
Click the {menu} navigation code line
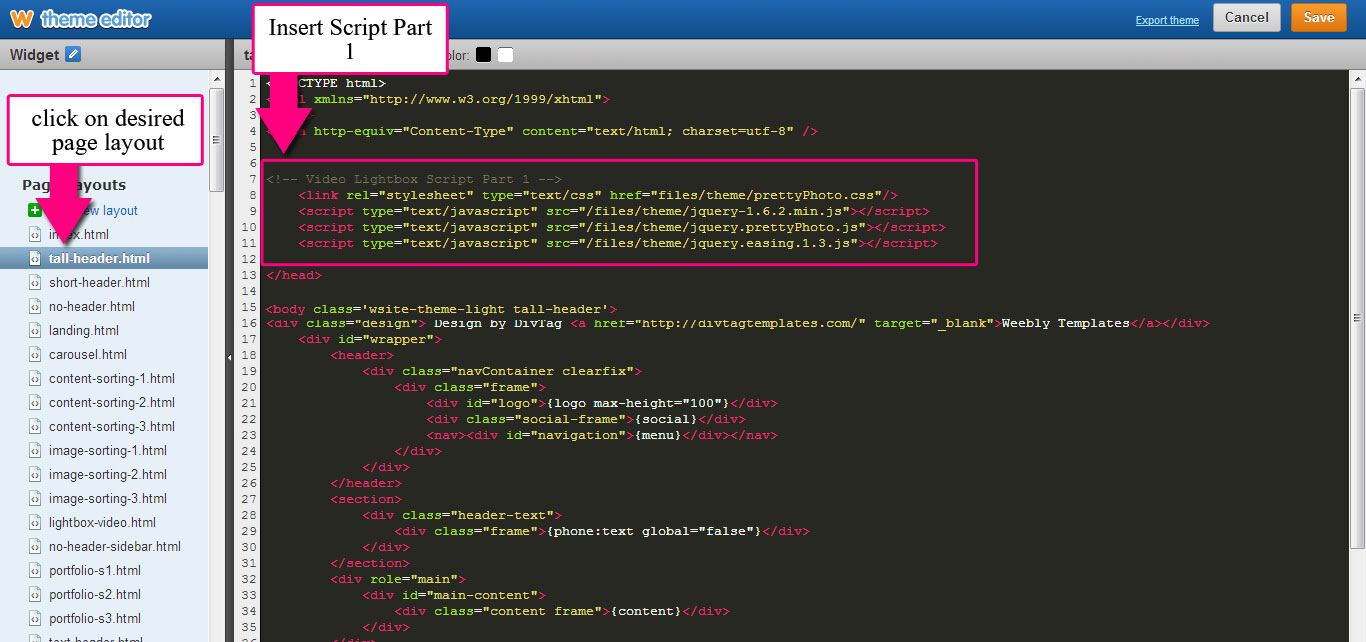pos(602,435)
